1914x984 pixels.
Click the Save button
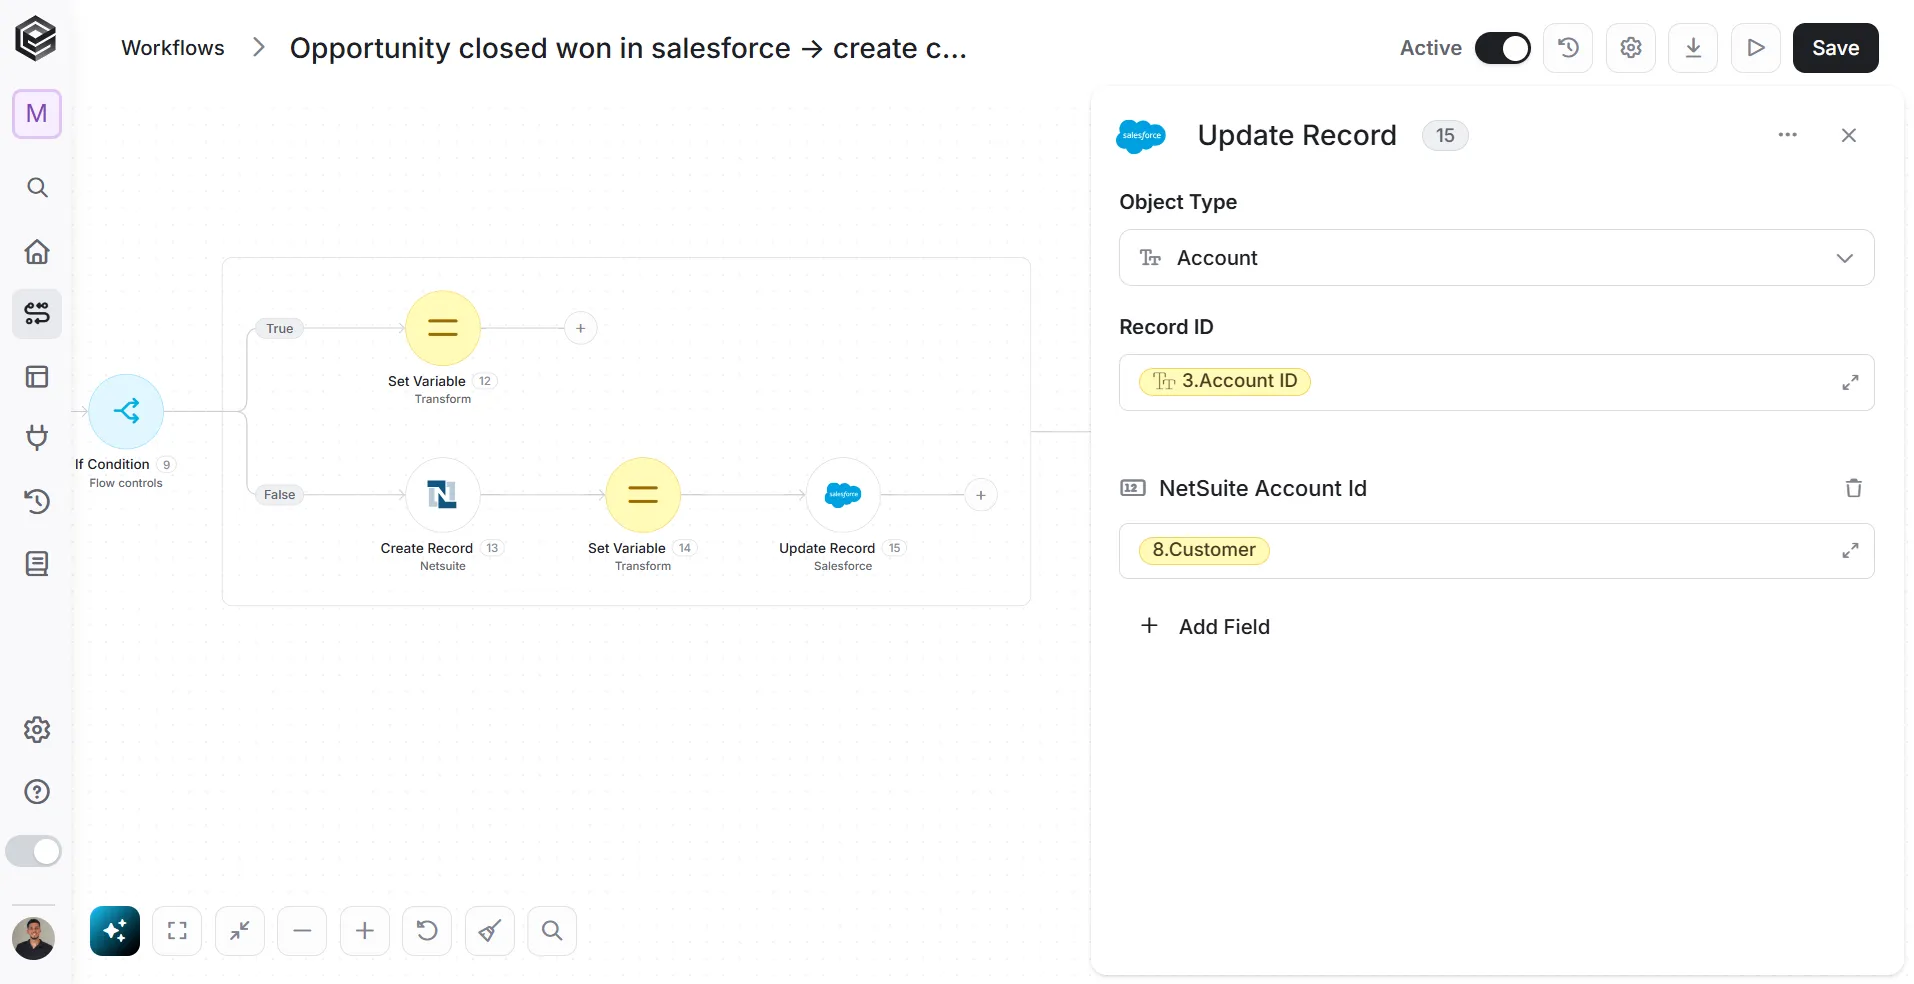(1835, 48)
